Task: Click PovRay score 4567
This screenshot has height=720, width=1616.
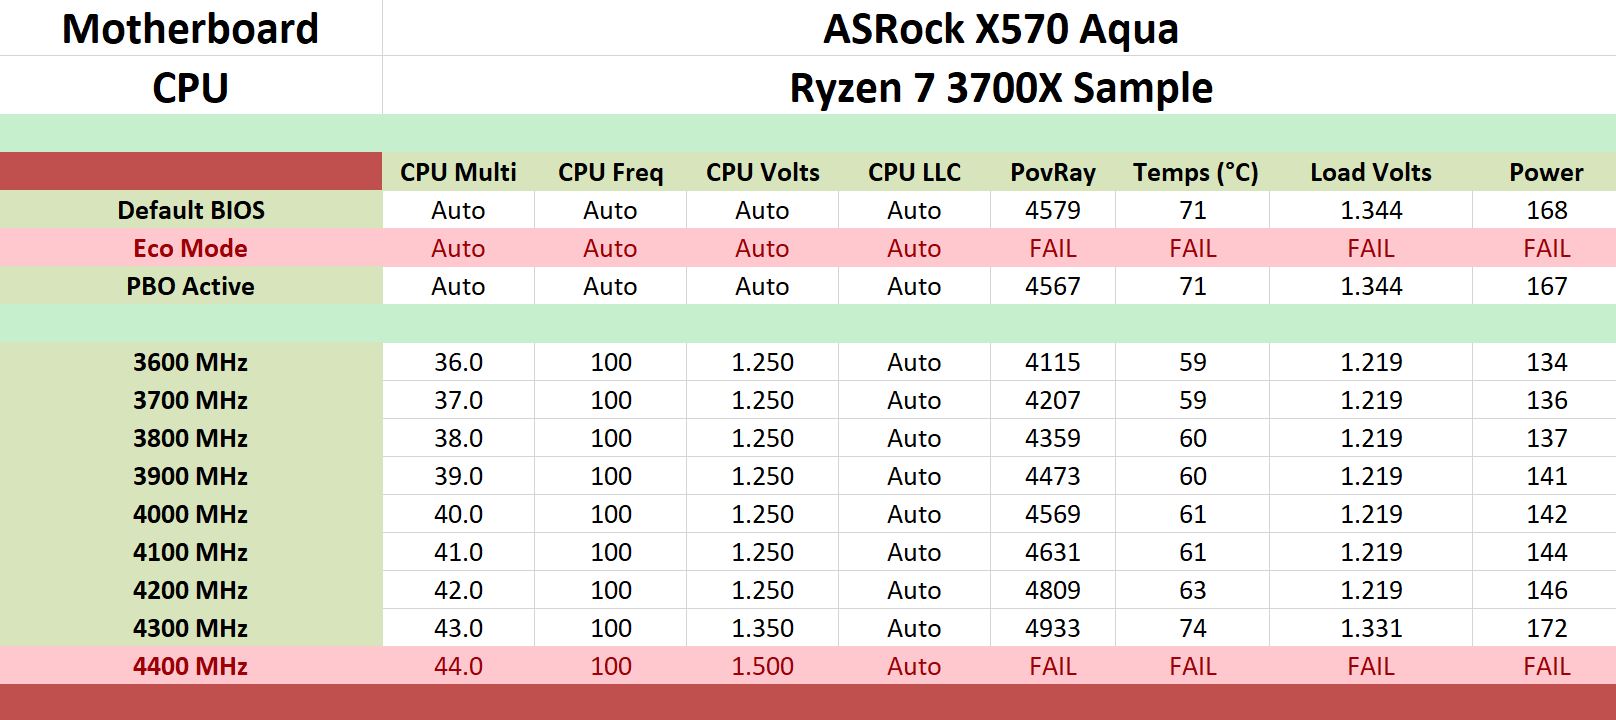Action: click(1053, 286)
